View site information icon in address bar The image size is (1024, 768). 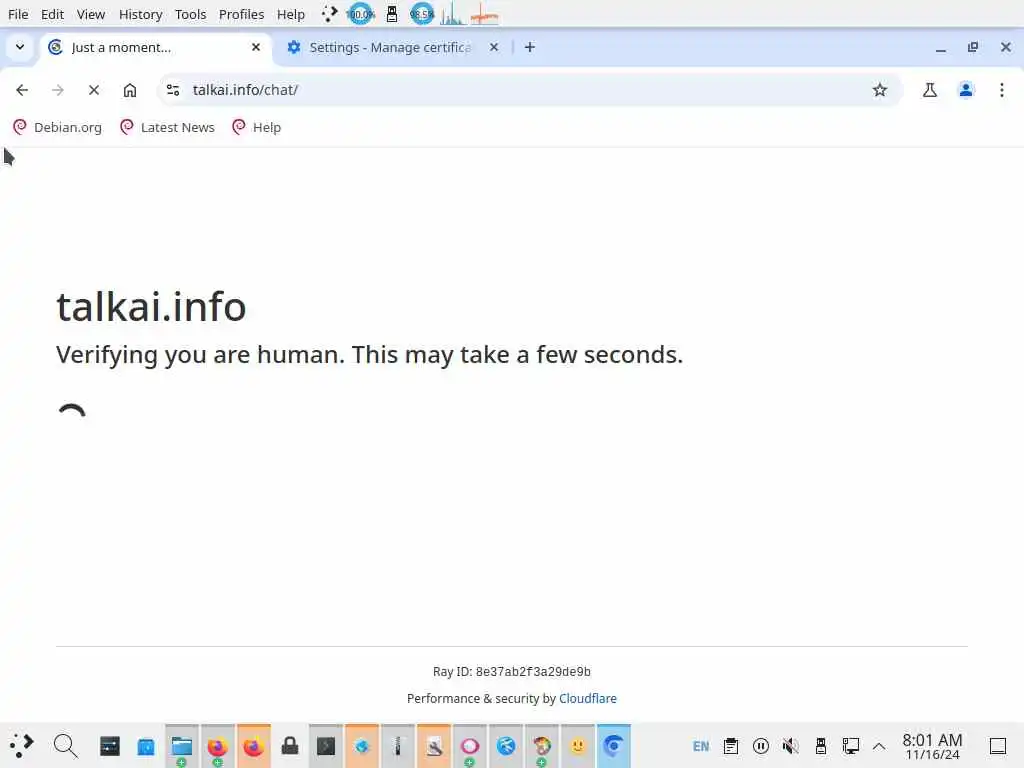click(173, 90)
